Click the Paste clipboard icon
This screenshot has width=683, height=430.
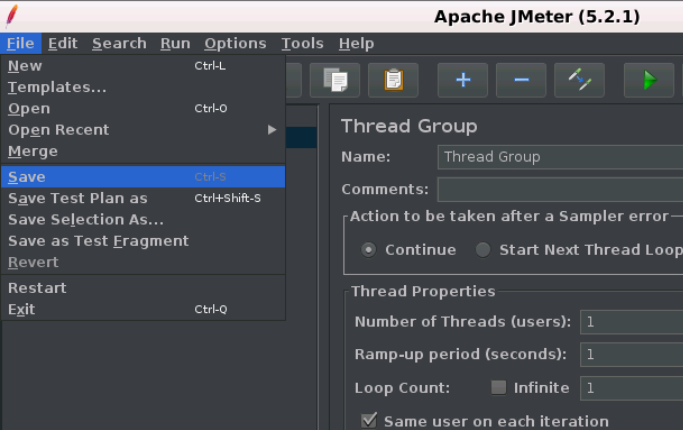click(393, 80)
